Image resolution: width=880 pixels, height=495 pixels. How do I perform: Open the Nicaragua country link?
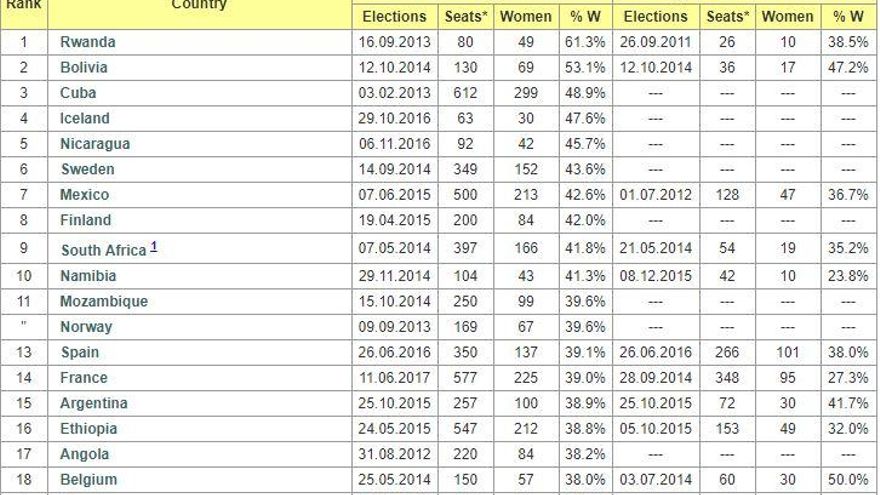click(95, 143)
